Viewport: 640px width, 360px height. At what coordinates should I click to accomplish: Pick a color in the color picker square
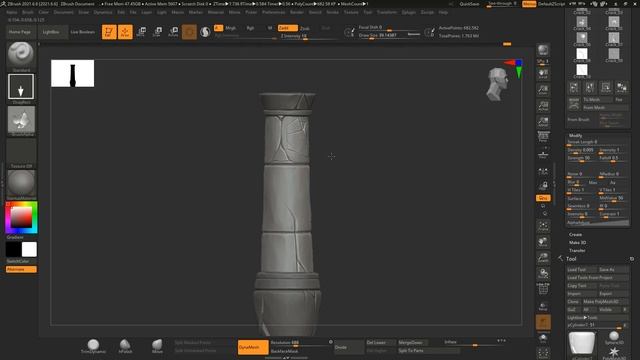(x=21, y=217)
